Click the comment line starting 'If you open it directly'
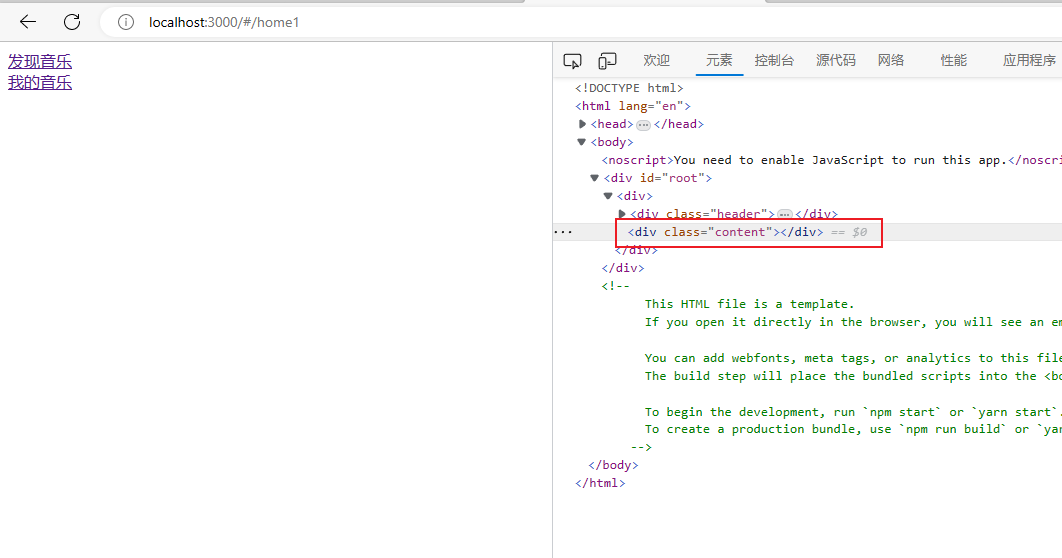This screenshot has width=1062, height=558. point(853,322)
